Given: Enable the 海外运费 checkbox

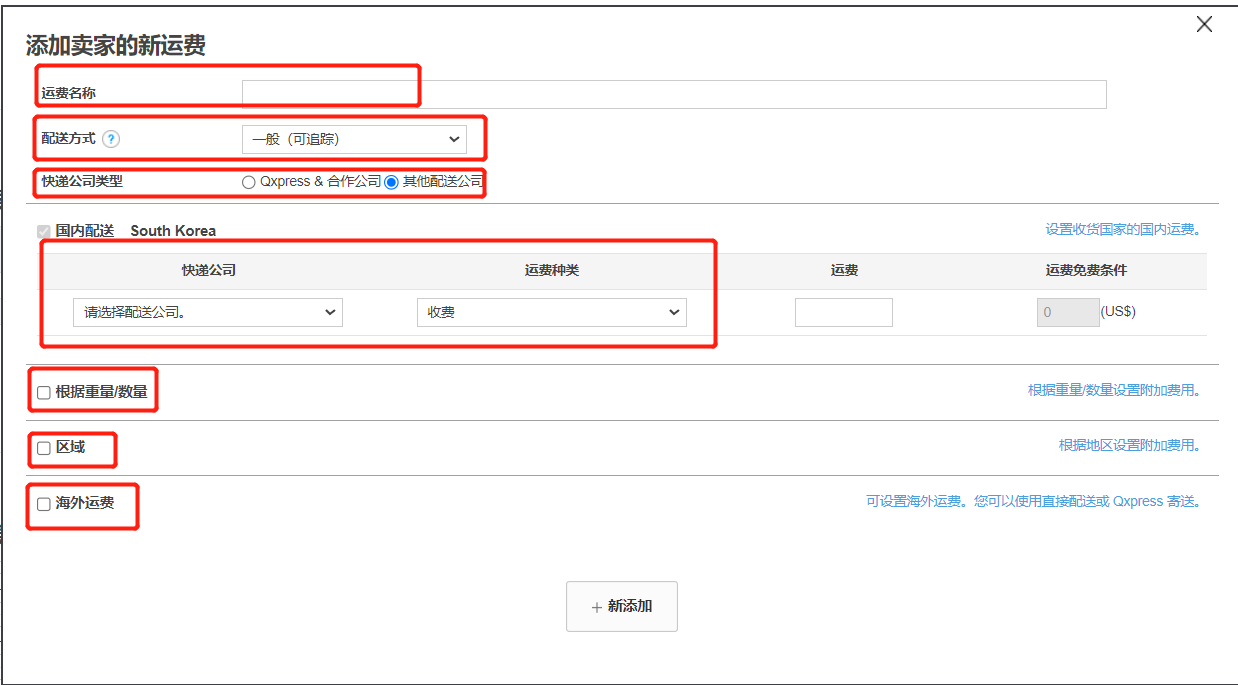Looking at the screenshot, I should (43, 505).
